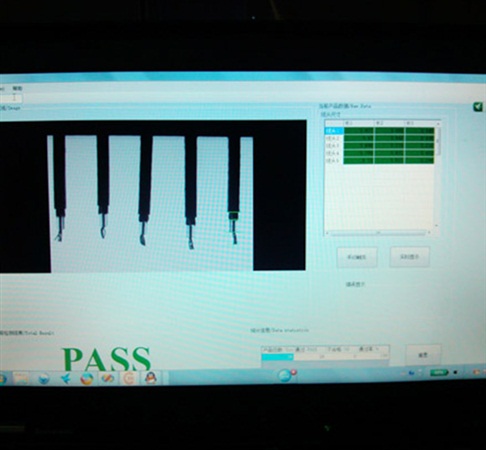This screenshot has height=450, width=486.
Task: Select the second row label in data table
Action: (x=334, y=138)
